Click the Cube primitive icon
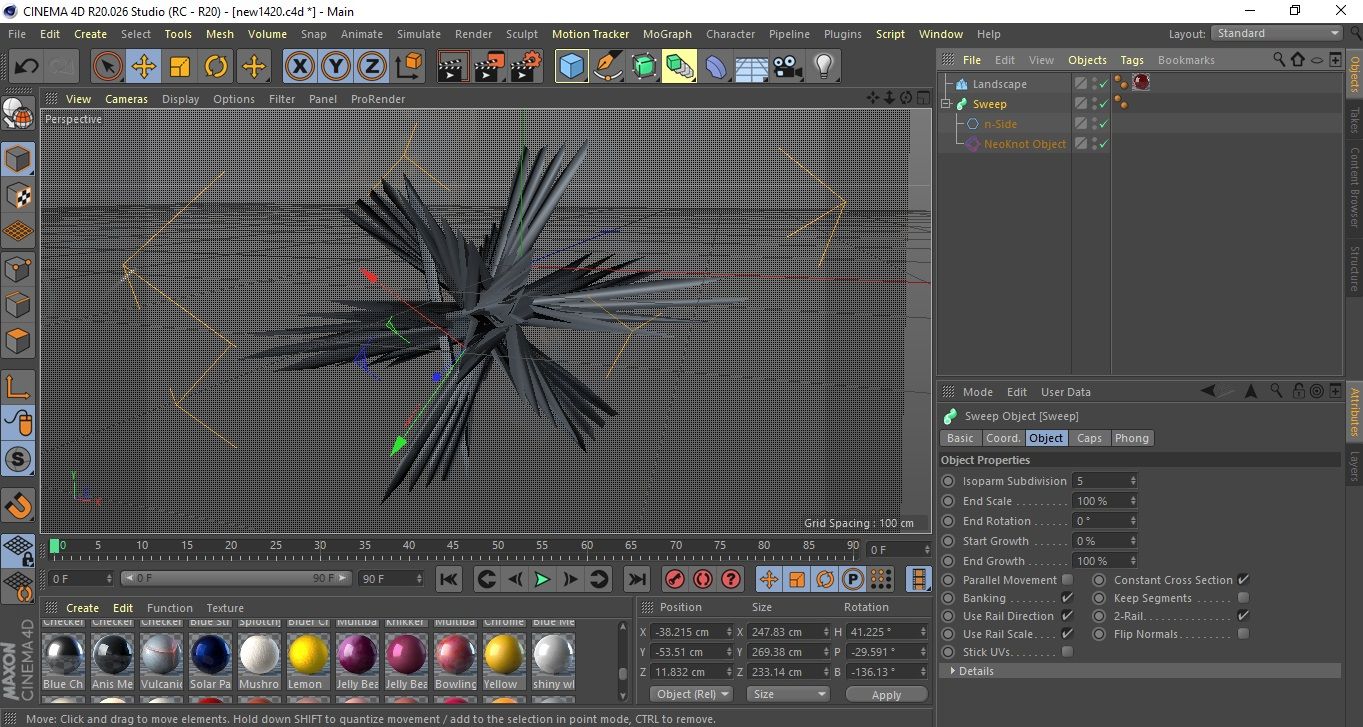This screenshot has width=1363, height=727. (x=571, y=67)
